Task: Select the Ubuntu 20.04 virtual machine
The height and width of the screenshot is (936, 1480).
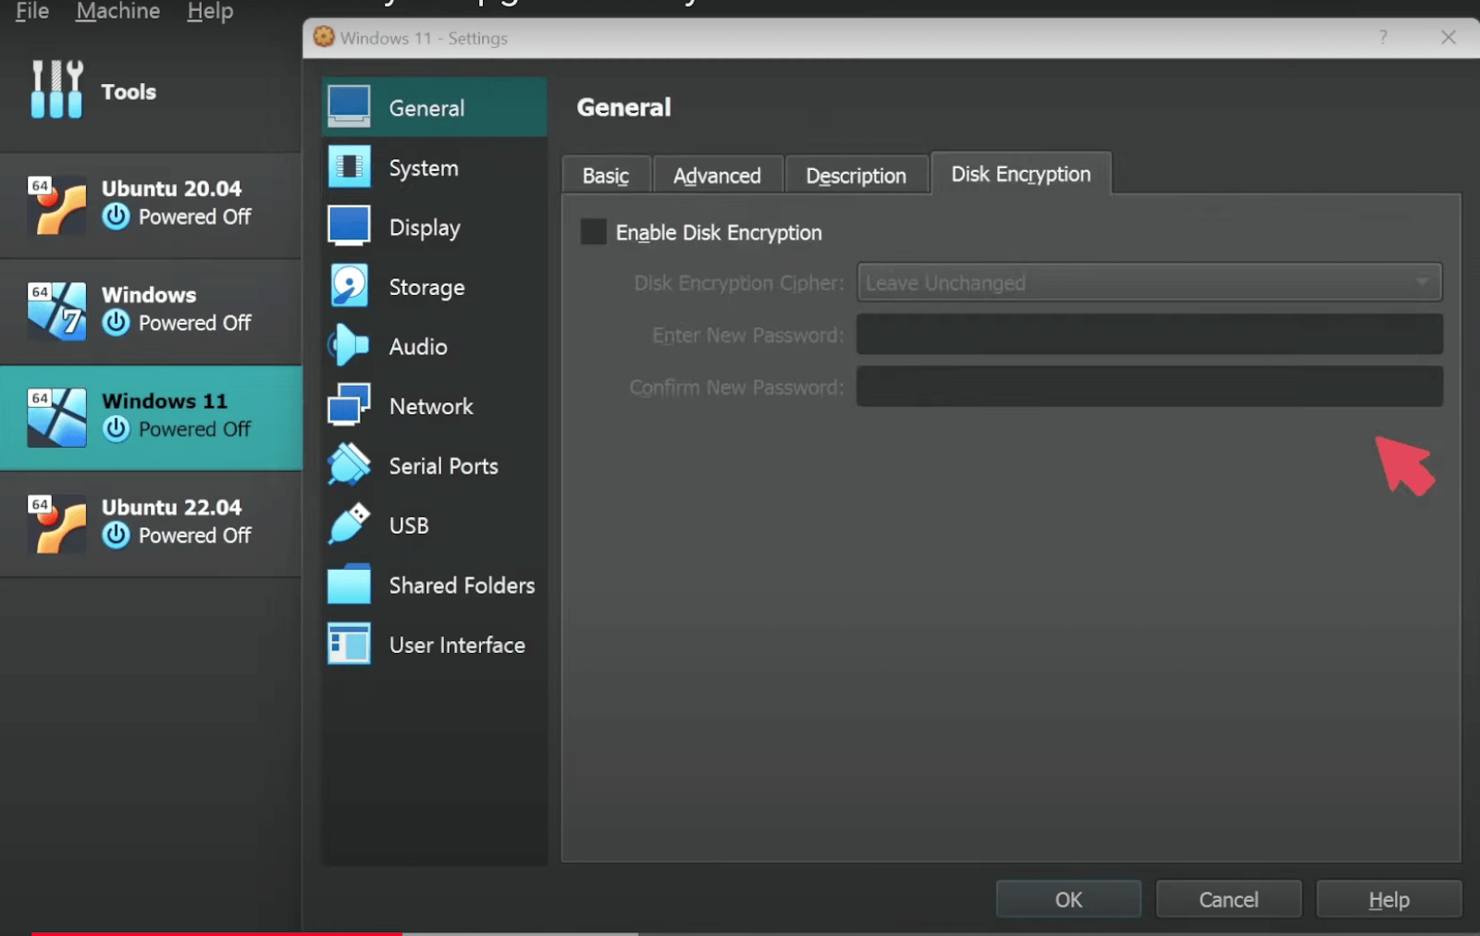Action: click(x=150, y=202)
